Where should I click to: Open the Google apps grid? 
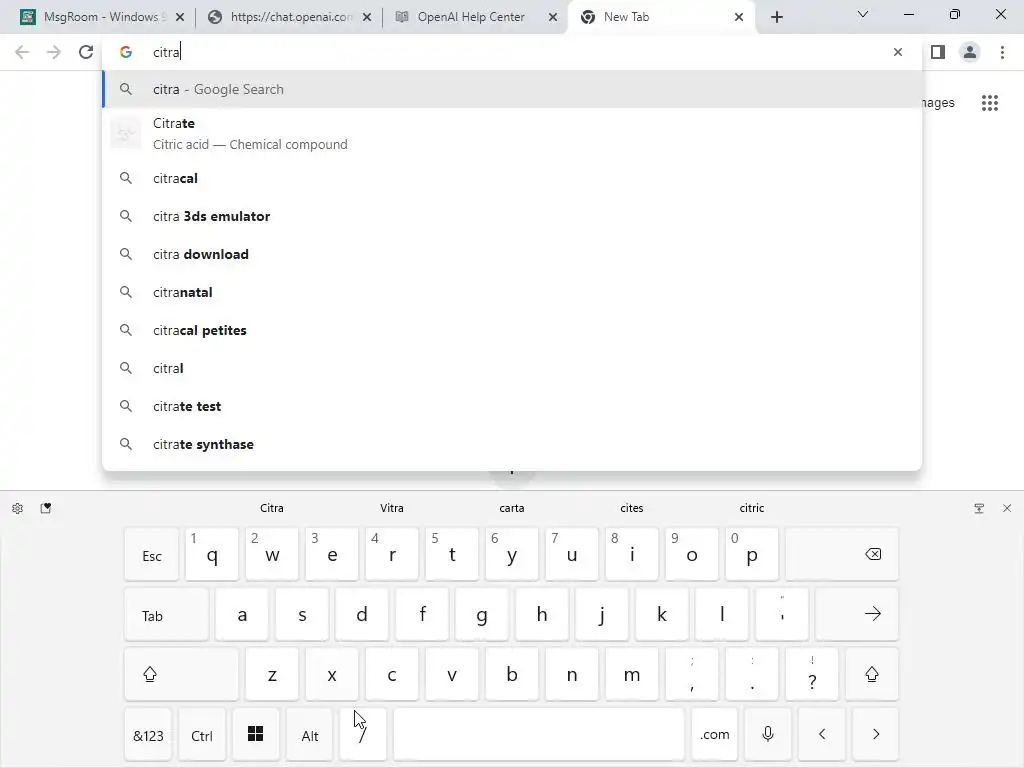[990, 103]
